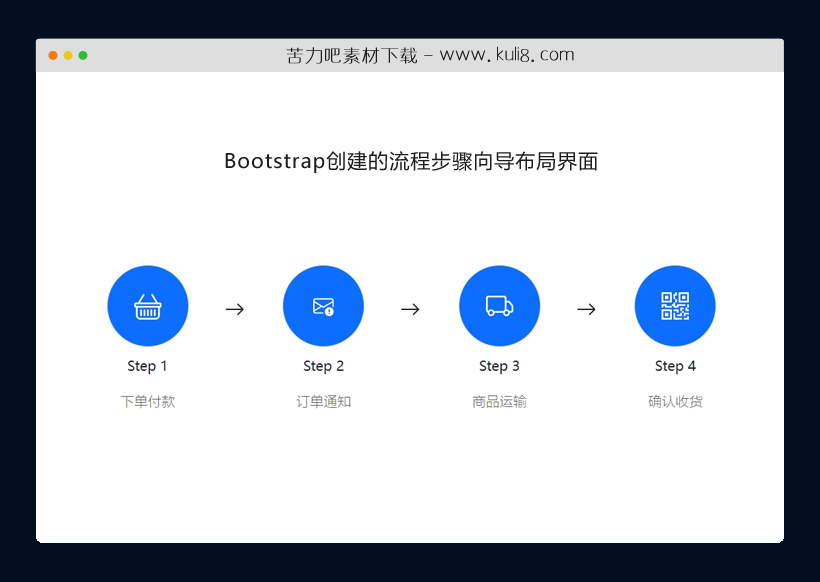Viewport: 820px width, 582px height.
Task: Click the 订单通知 text under Step 2
Action: coord(324,401)
